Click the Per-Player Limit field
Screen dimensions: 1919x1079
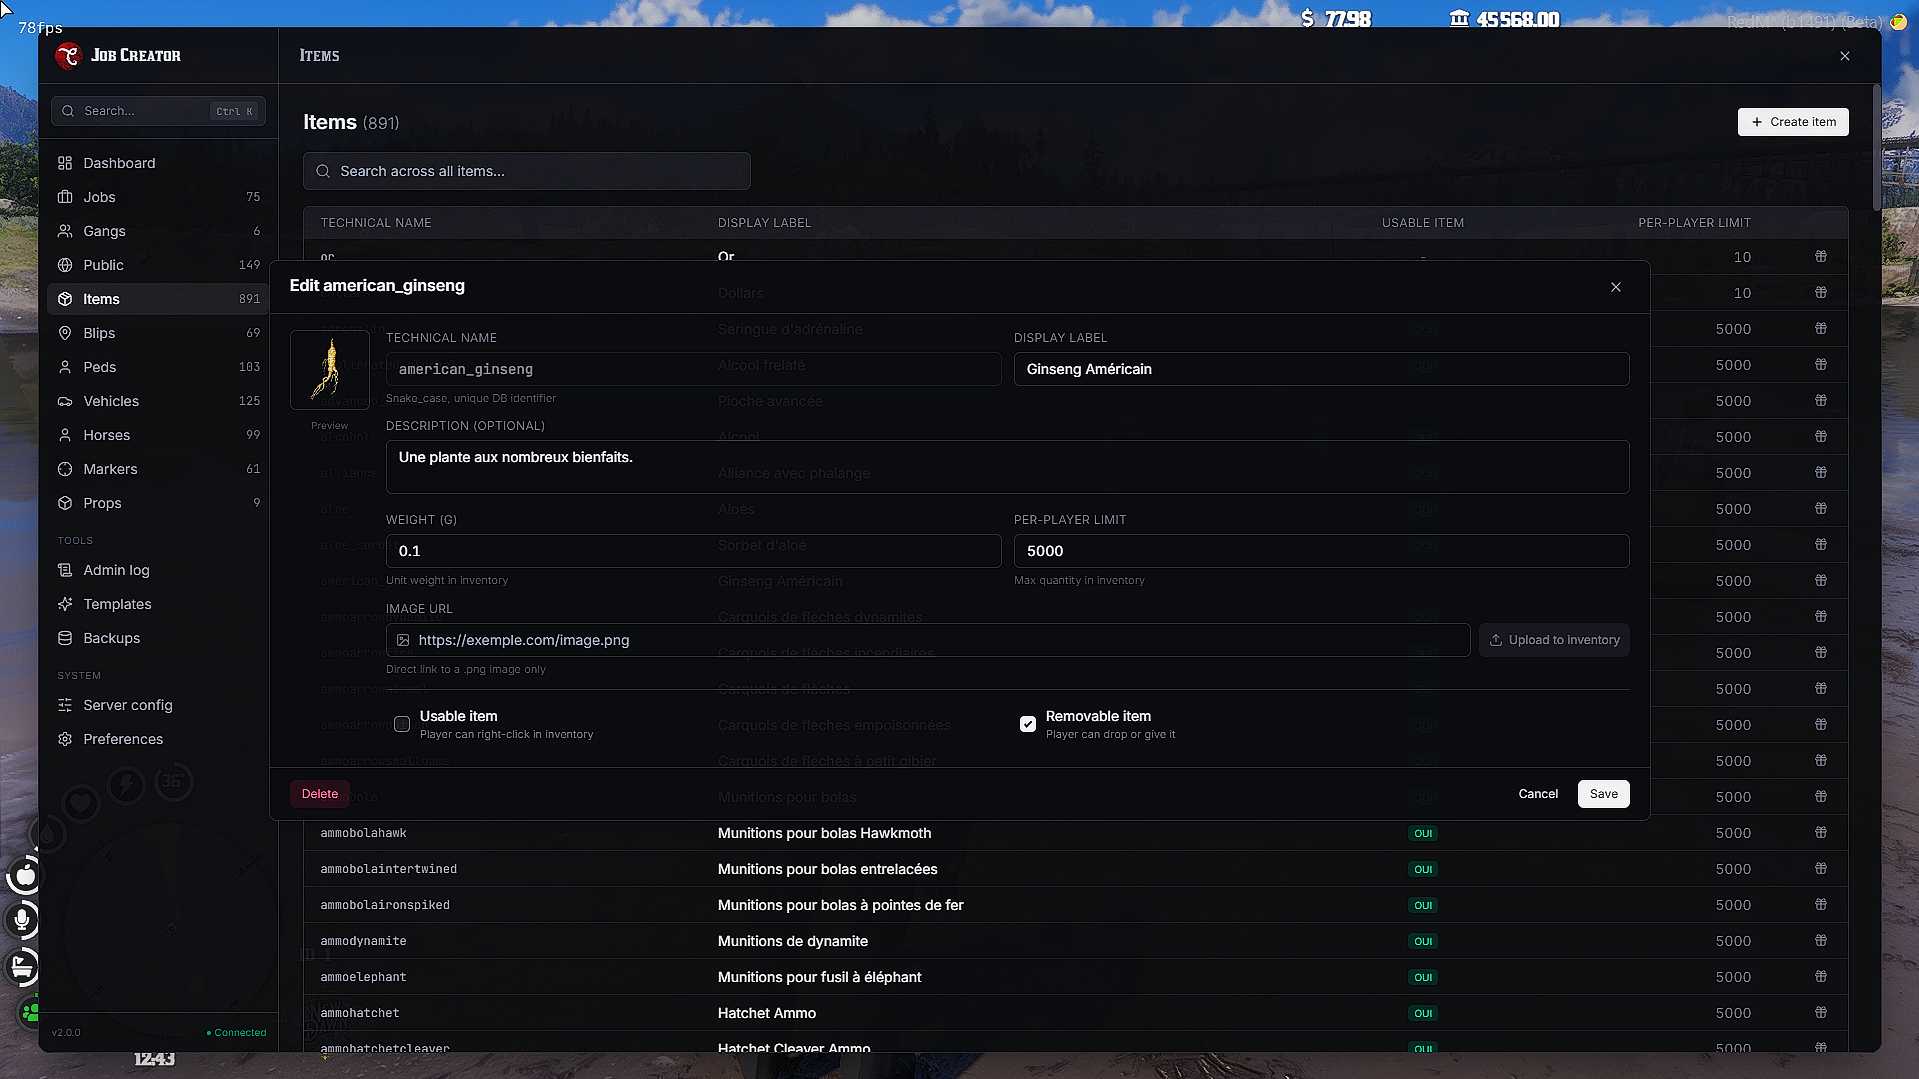click(x=1321, y=551)
